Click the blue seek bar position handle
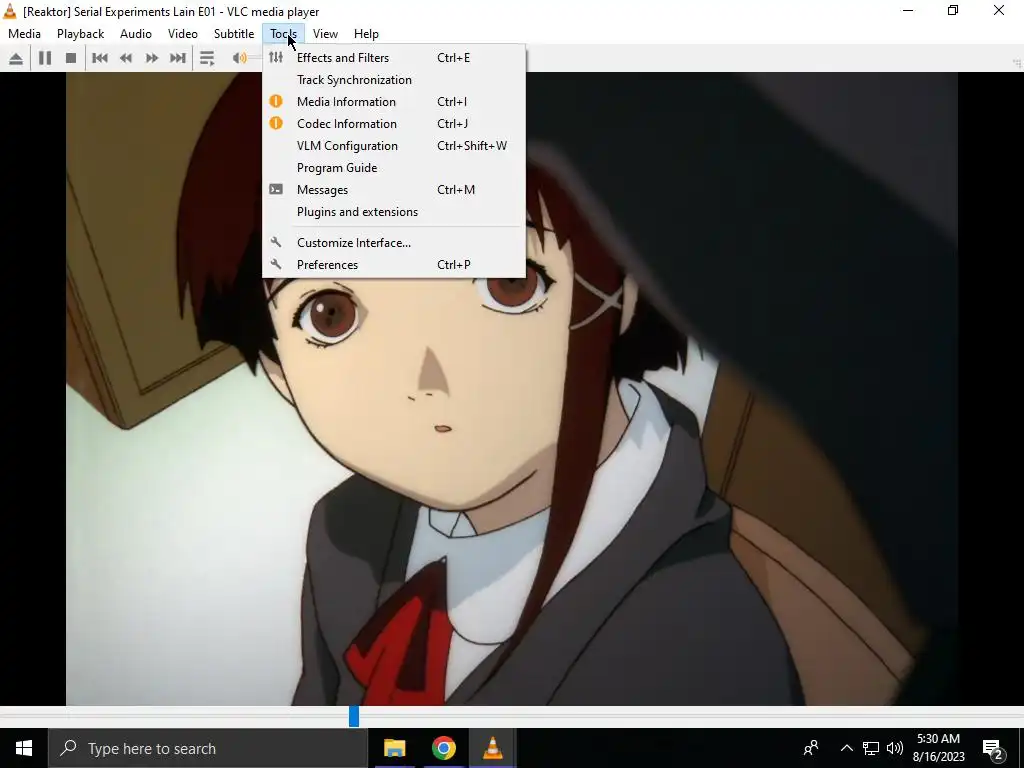 (x=354, y=716)
